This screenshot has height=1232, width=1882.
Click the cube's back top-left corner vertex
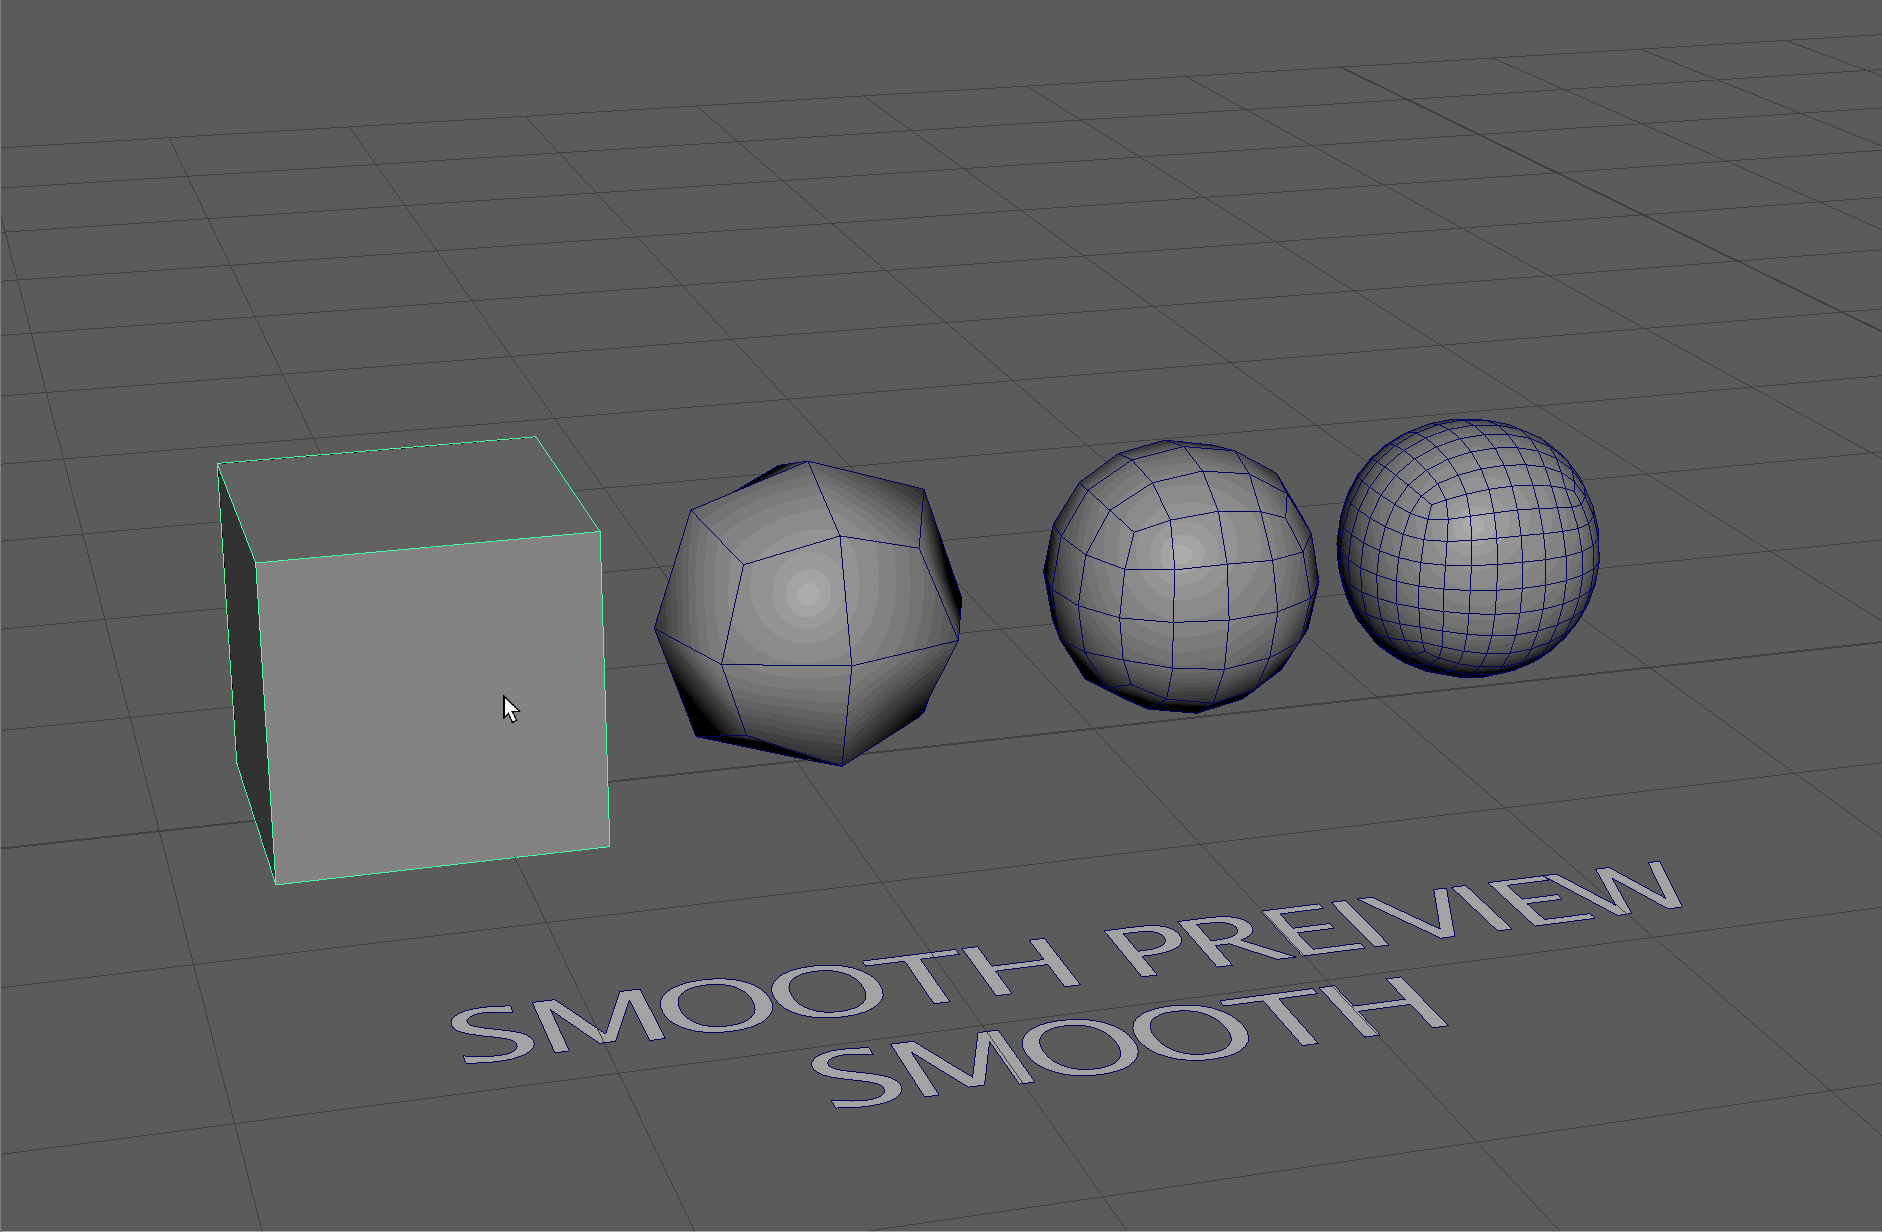tap(218, 464)
